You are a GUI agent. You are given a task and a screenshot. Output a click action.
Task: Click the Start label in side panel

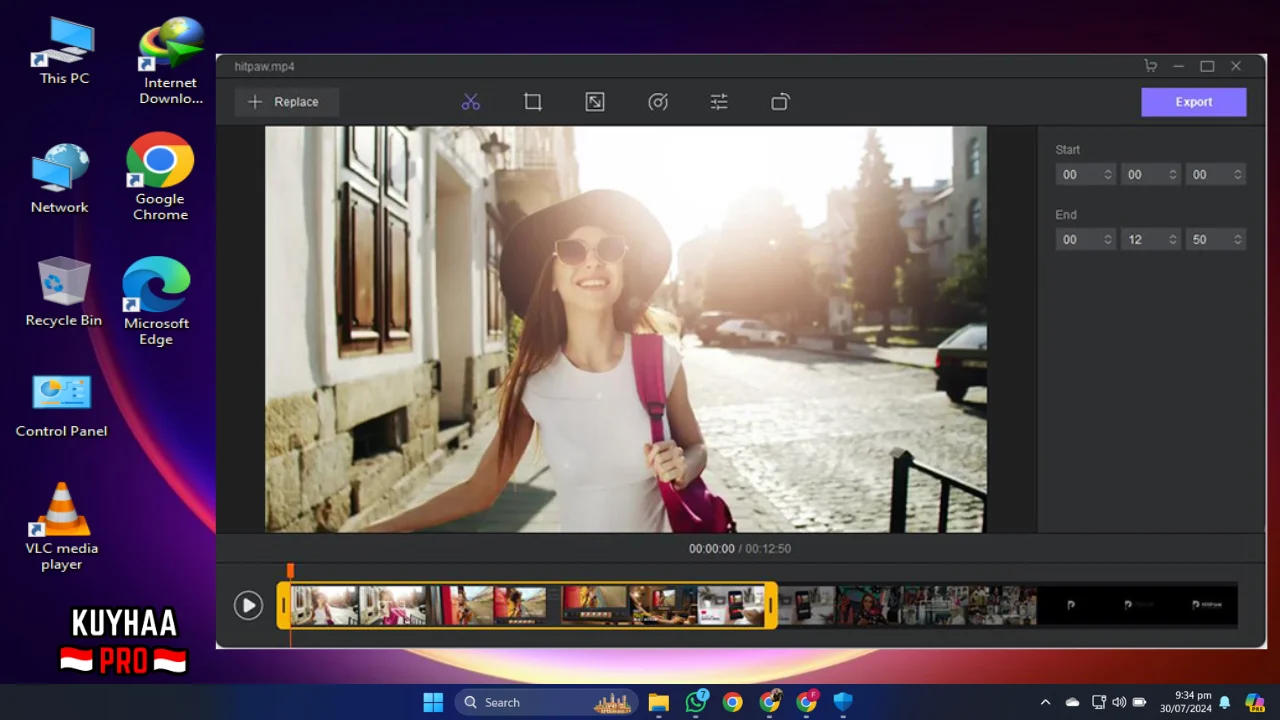(1068, 150)
